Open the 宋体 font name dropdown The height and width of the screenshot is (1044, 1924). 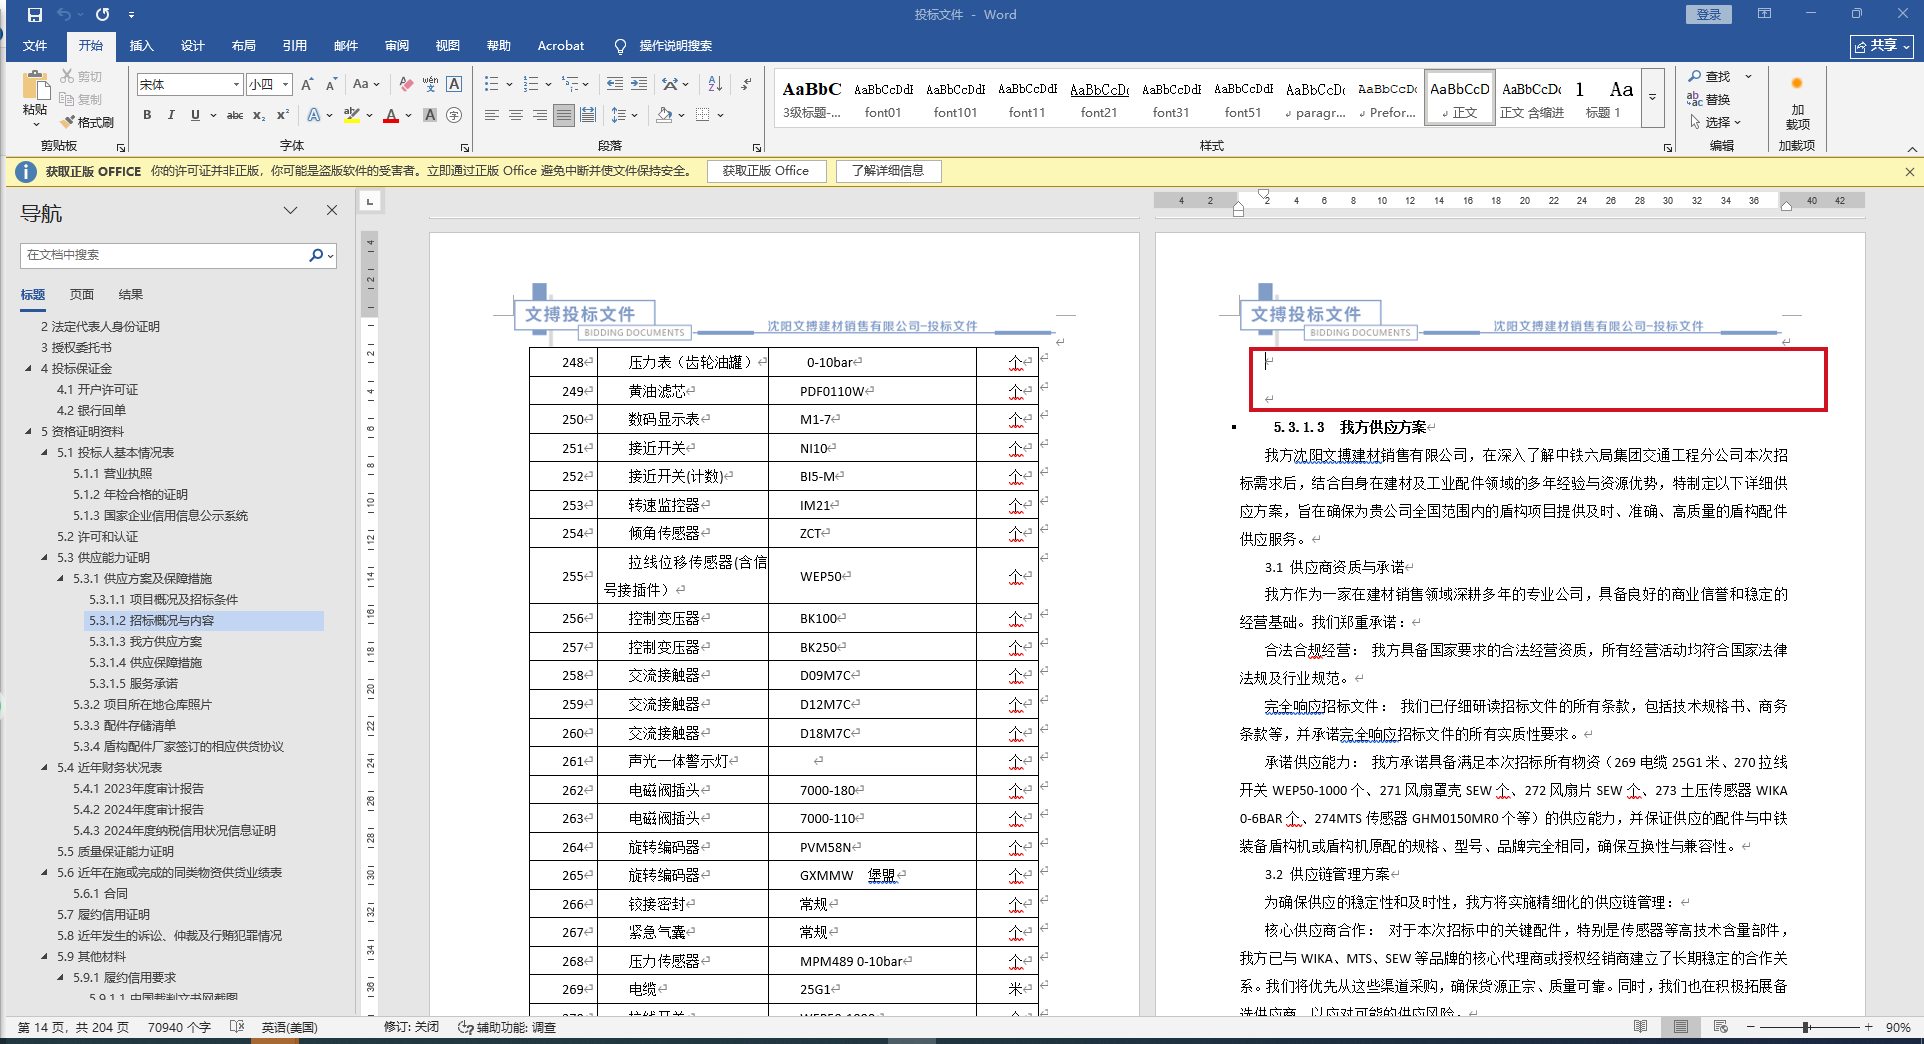pyautogui.click(x=236, y=85)
